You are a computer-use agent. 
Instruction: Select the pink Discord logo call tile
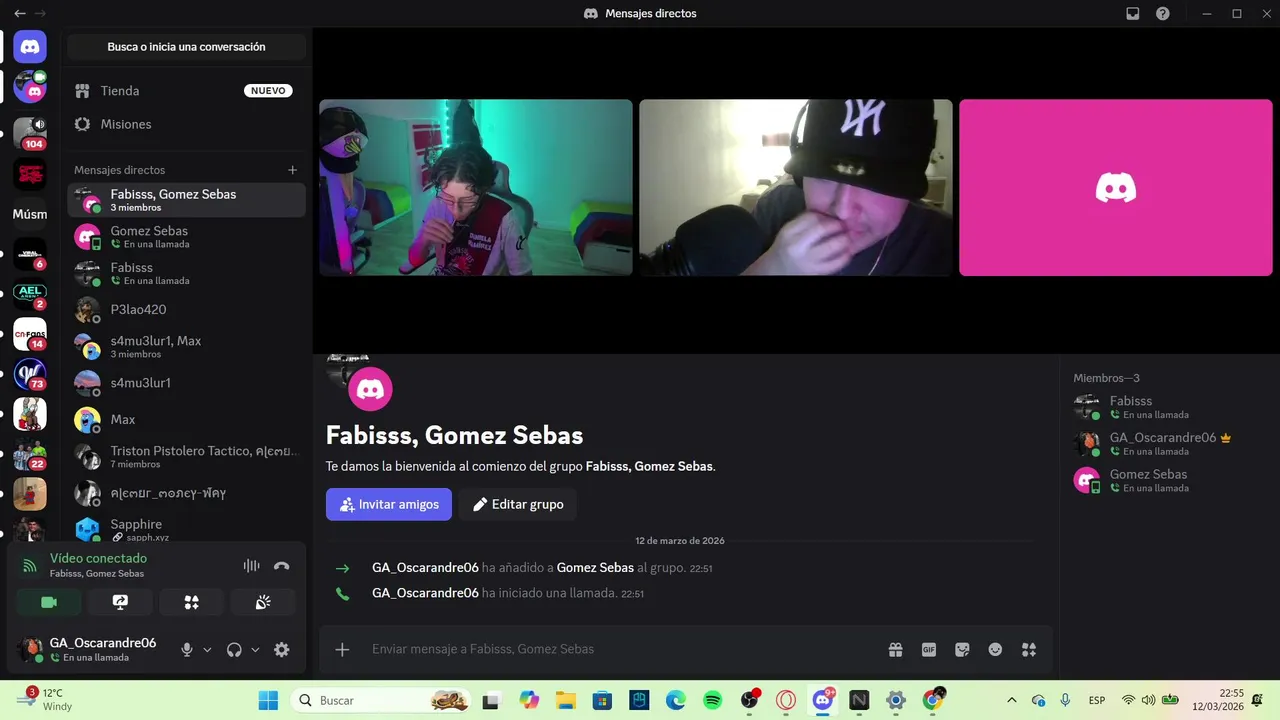(1116, 187)
